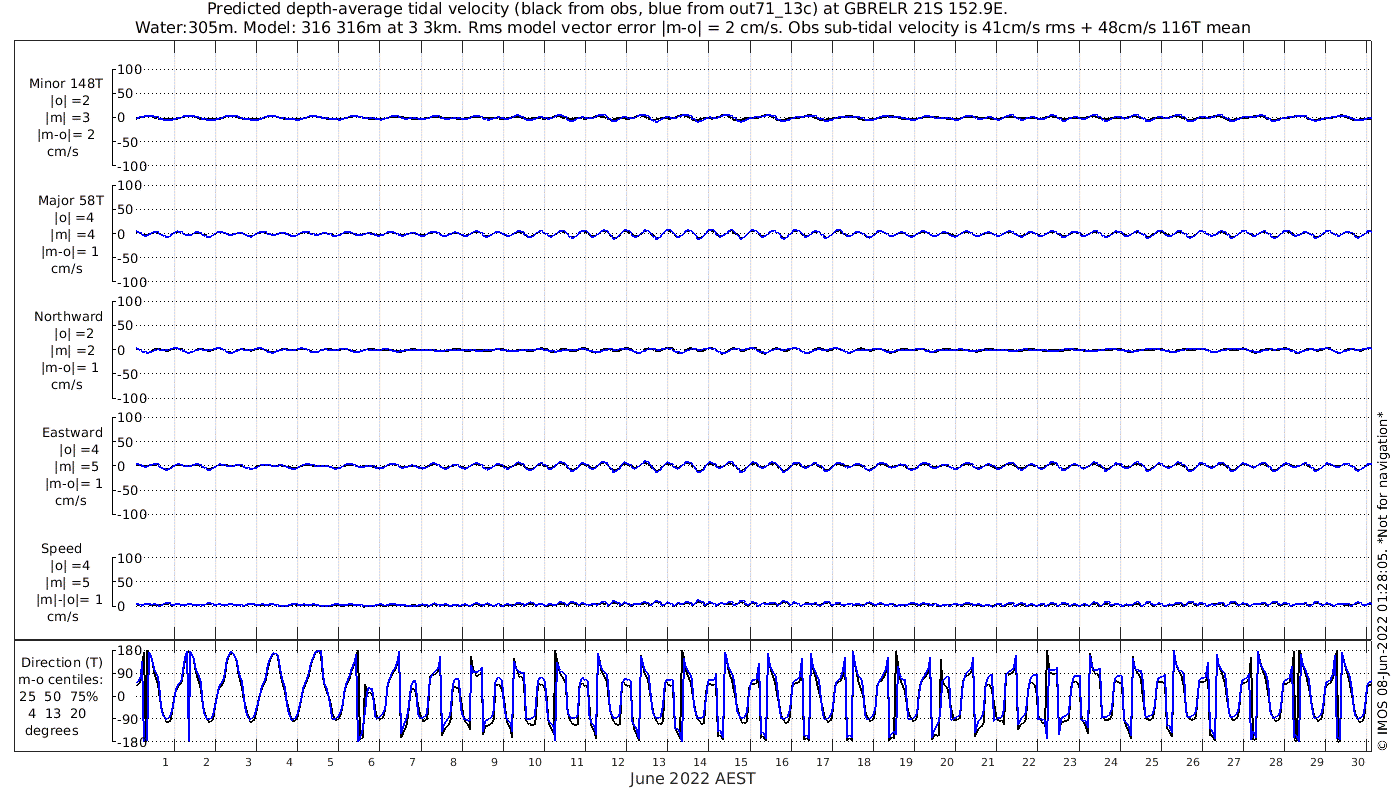Click the '|m-o|= 2' value under Minor 148T
This screenshot has height=800, width=1400.
pyautogui.click(x=67, y=135)
